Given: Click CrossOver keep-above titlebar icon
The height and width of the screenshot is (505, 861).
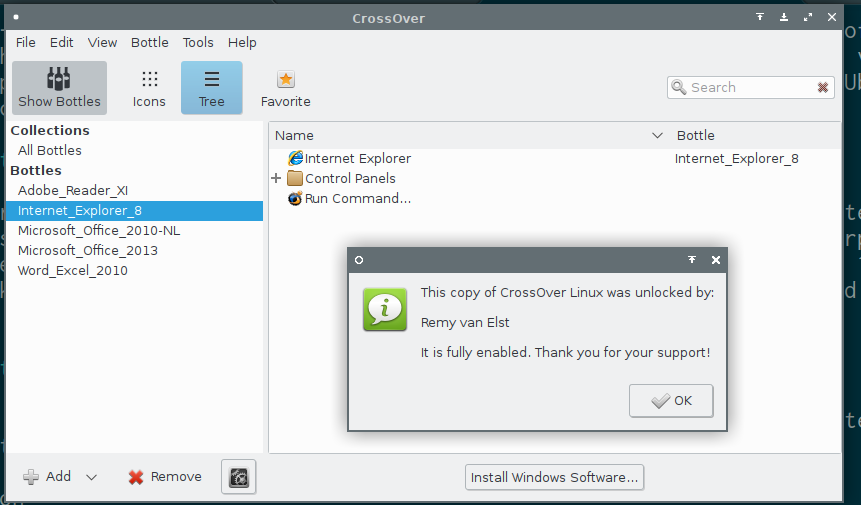Looking at the screenshot, I should pyautogui.click(x=760, y=17).
